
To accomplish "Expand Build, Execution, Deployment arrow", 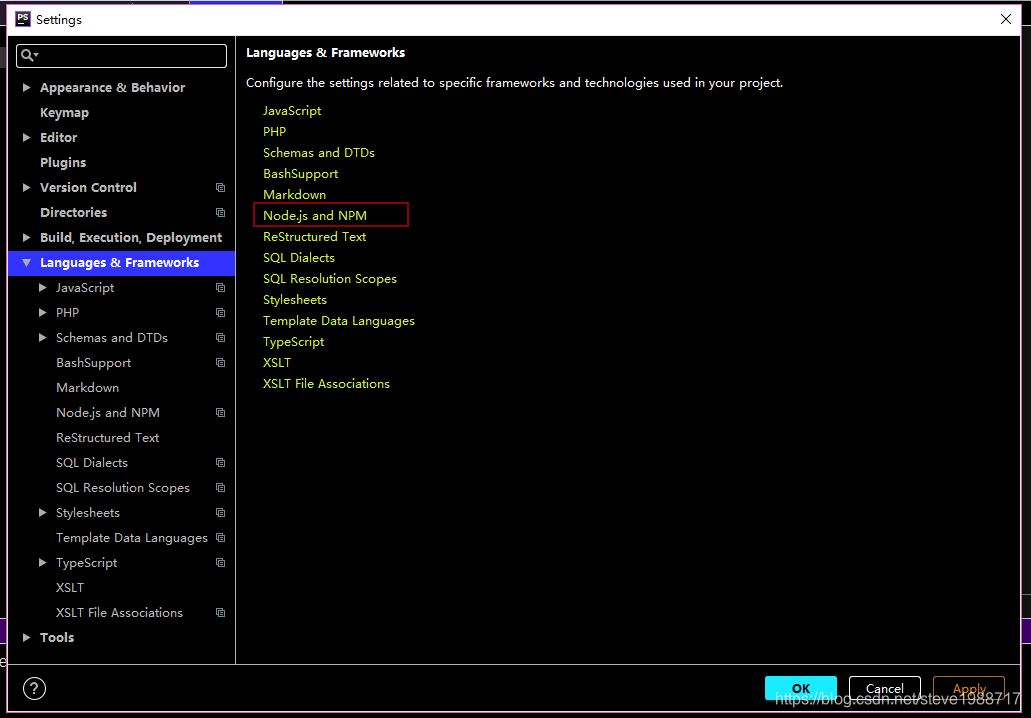I will (x=26, y=237).
